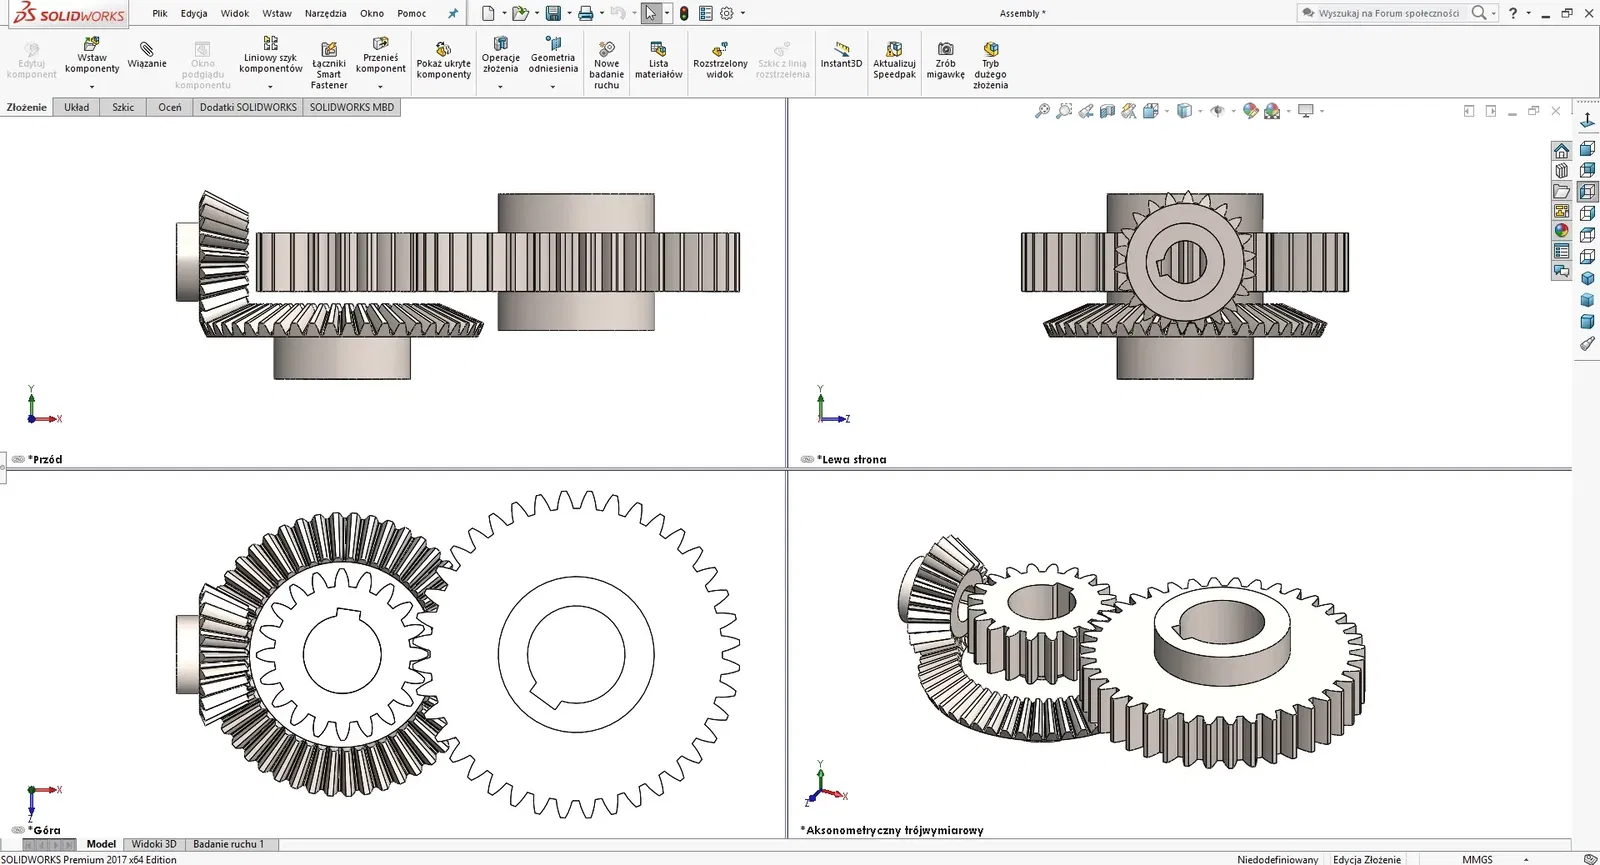Viewport: 1600px width, 865px height.
Task: Click the forum search input field
Action: [x=1388, y=13]
